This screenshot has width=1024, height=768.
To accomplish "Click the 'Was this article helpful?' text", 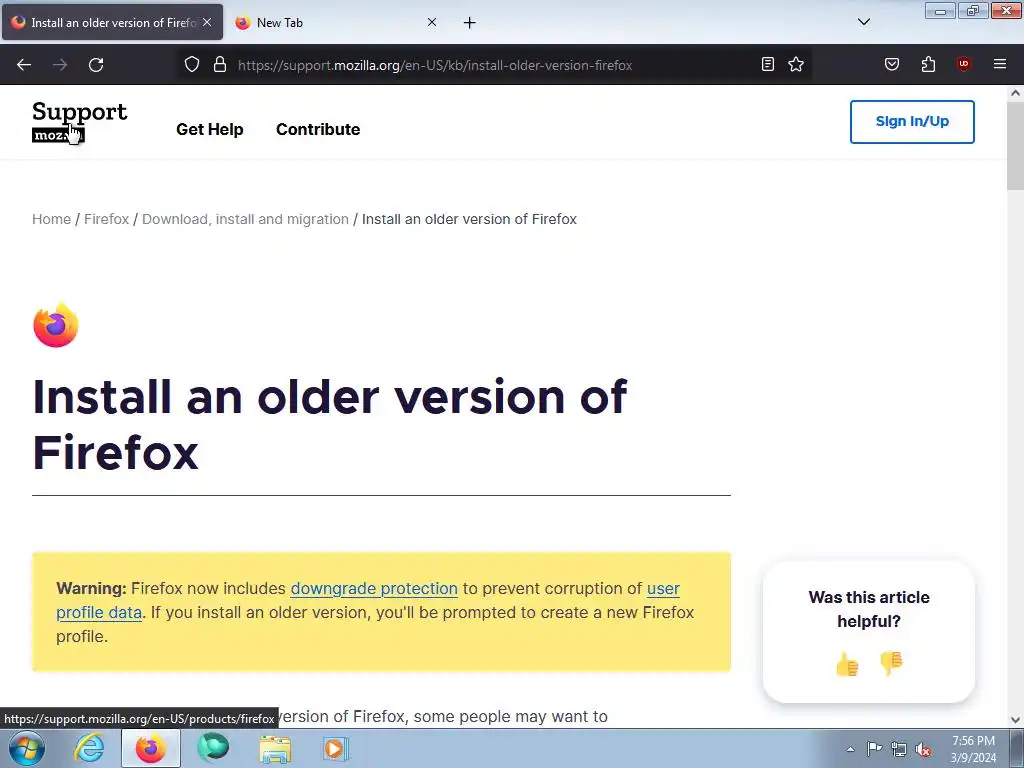I will [x=869, y=609].
